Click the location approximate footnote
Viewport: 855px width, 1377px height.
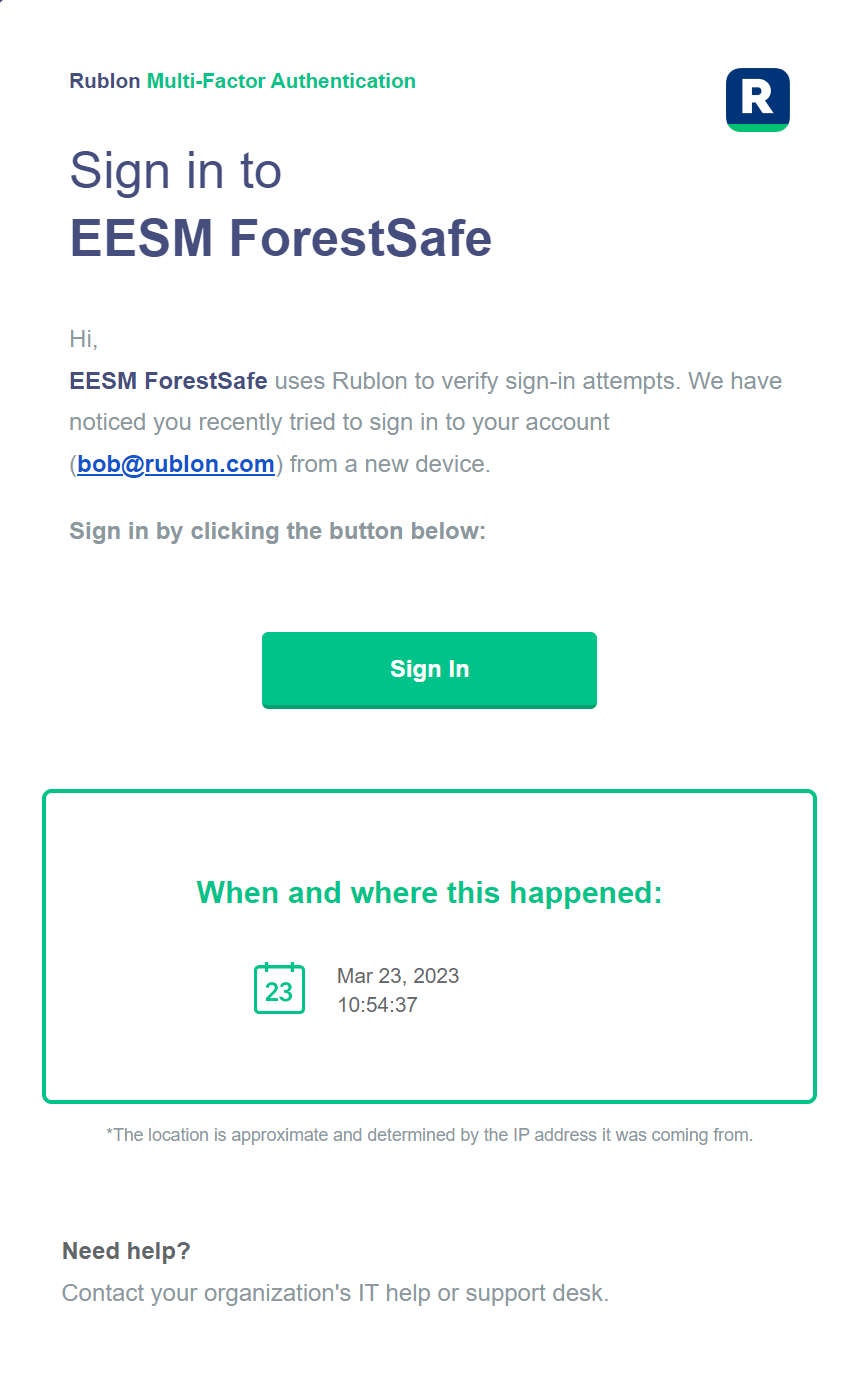pos(429,1135)
